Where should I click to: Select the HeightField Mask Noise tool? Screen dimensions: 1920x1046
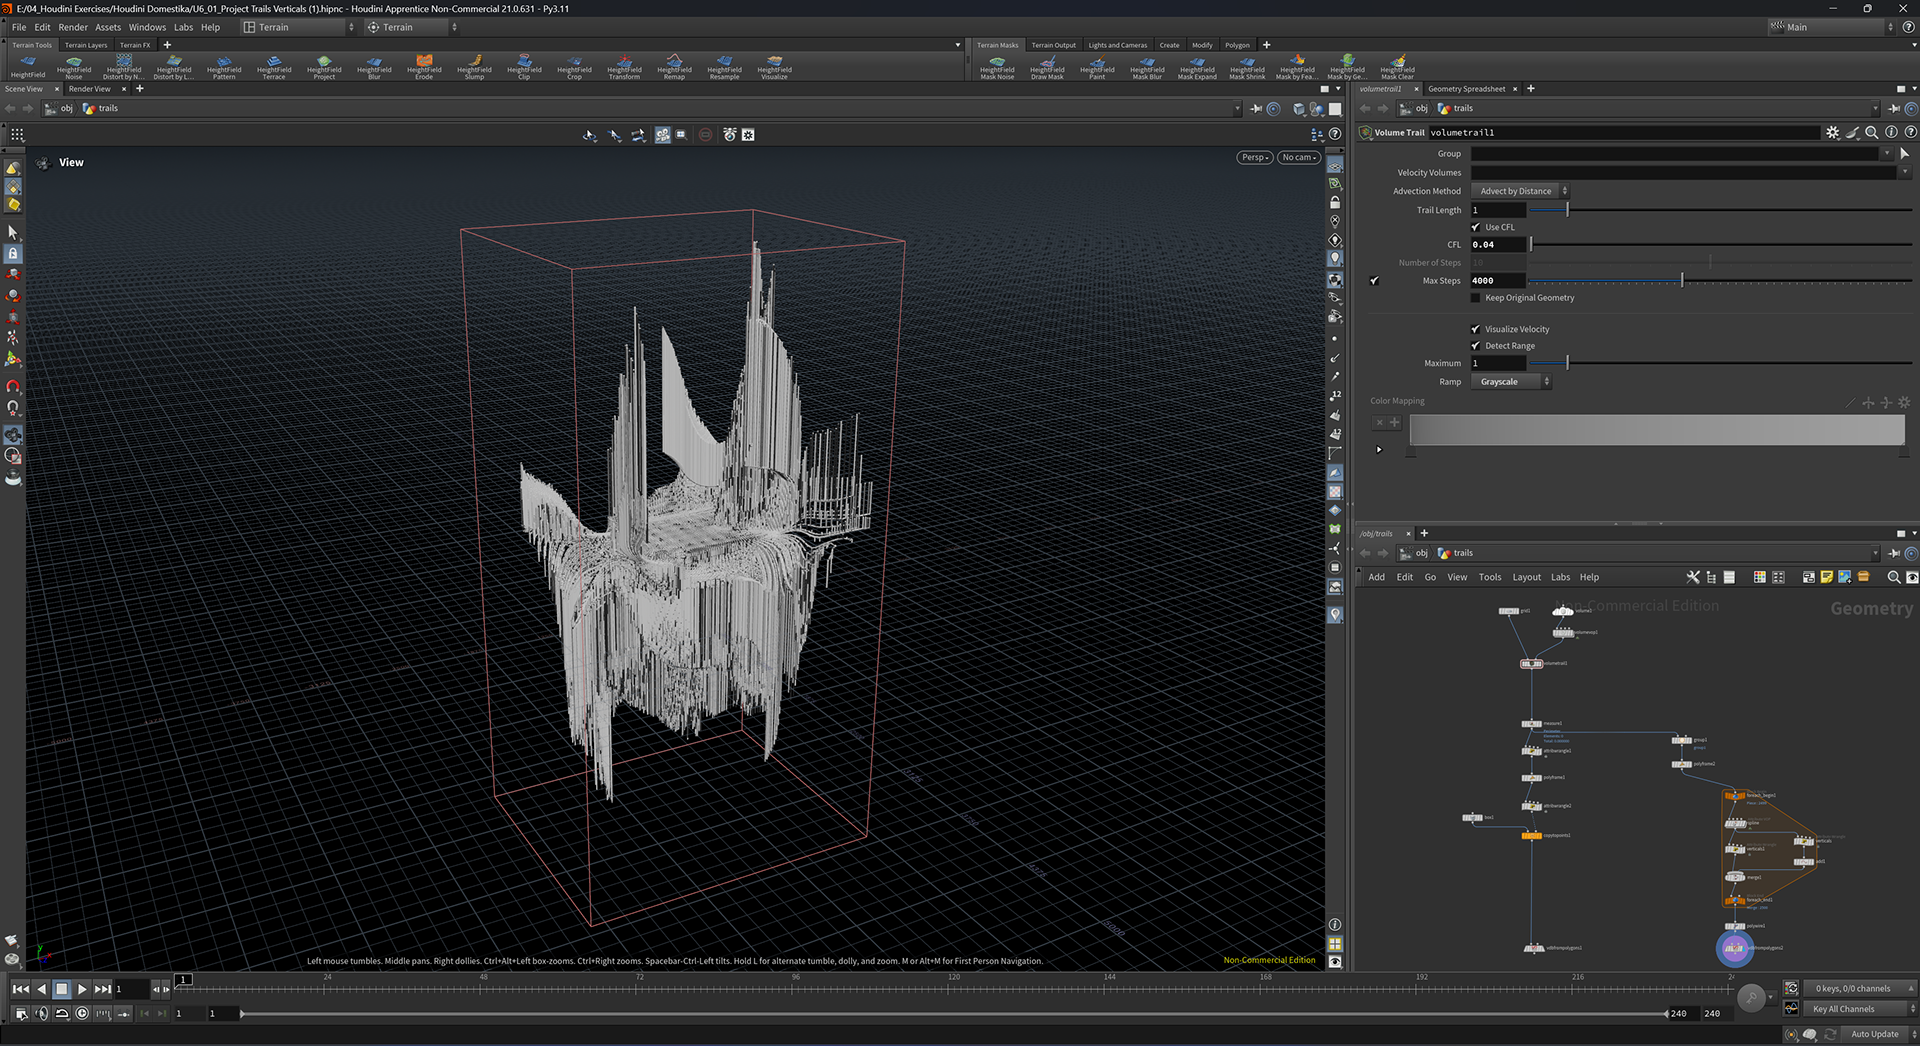(x=997, y=67)
